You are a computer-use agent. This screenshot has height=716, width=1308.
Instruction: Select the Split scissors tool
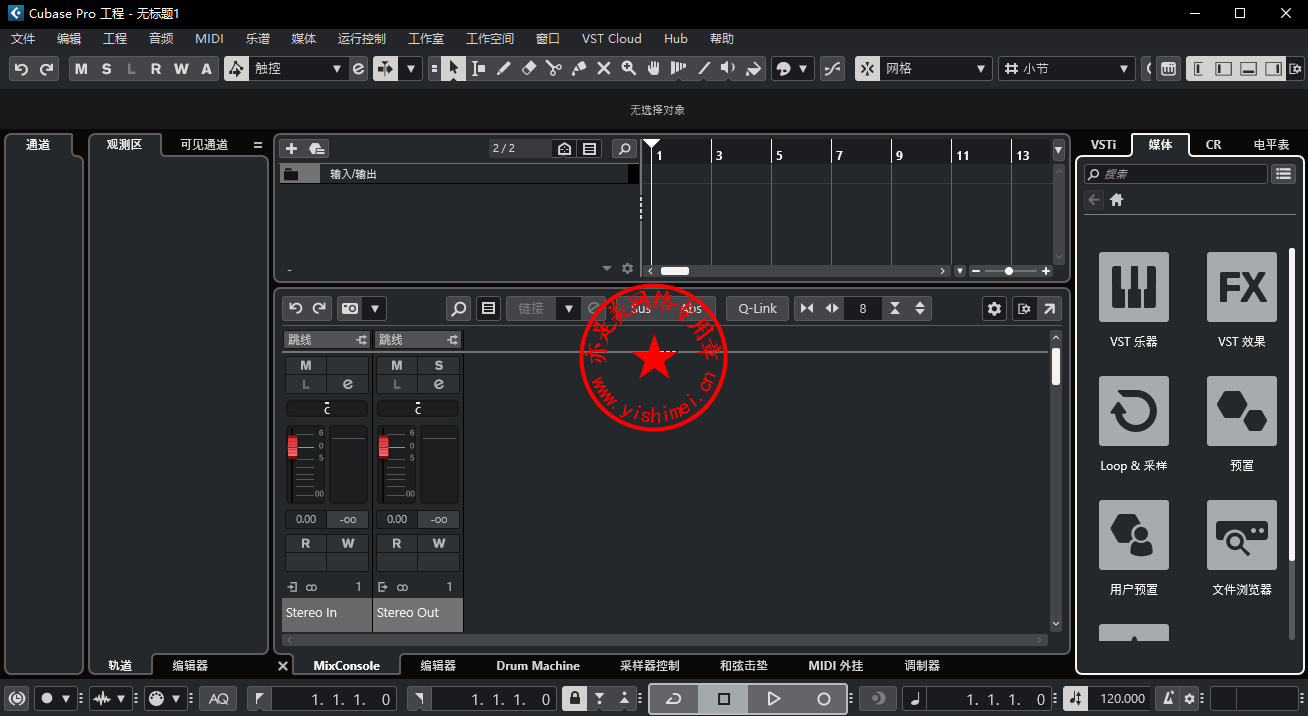tap(554, 68)
